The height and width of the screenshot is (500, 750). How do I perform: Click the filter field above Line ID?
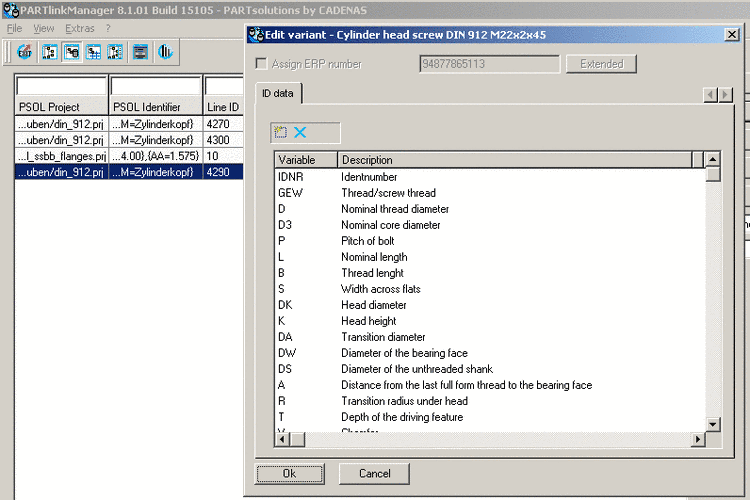[x=224, y=86]
